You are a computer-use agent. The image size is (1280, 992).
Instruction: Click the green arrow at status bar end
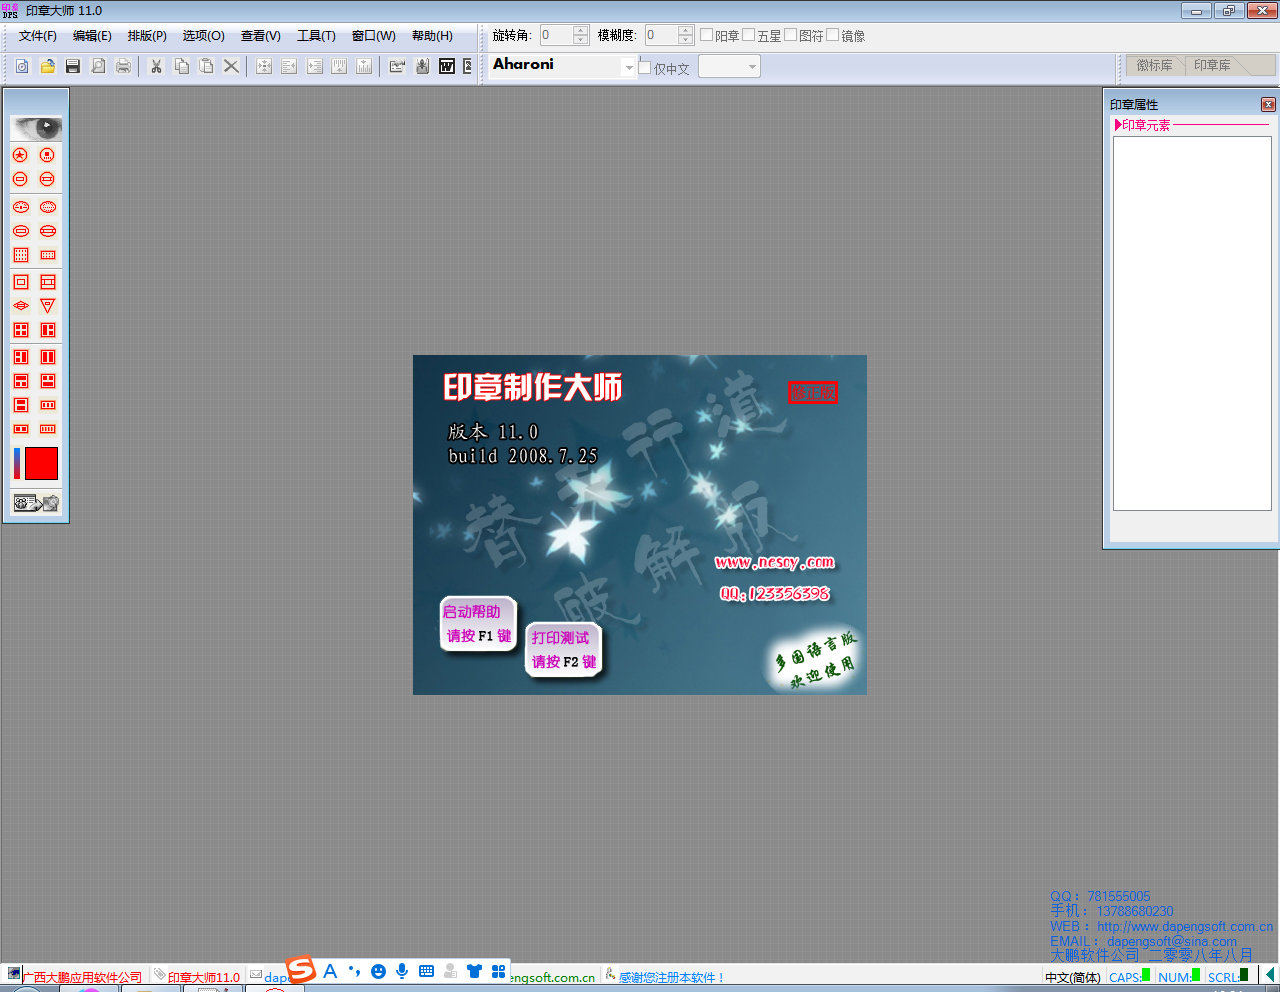1269,974
